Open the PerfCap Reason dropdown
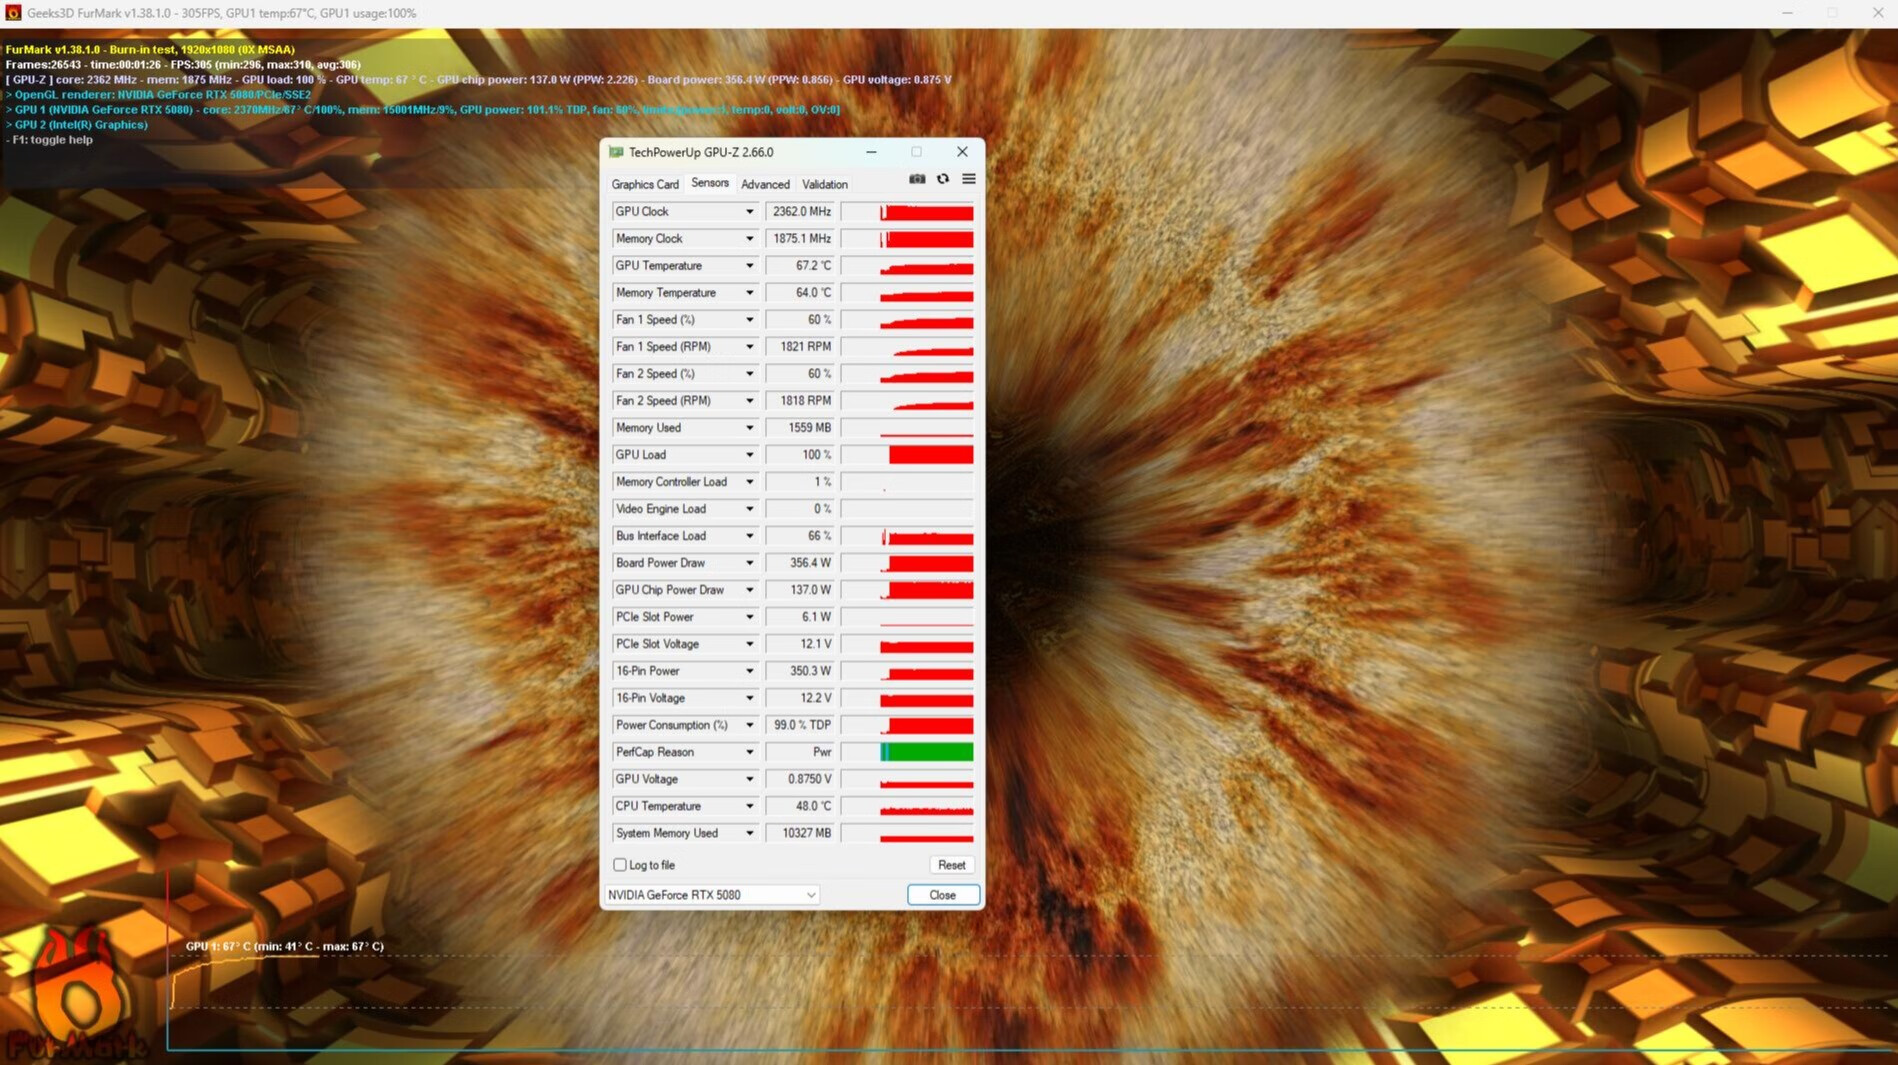The image size is (1898, 1065). point(749,752)
